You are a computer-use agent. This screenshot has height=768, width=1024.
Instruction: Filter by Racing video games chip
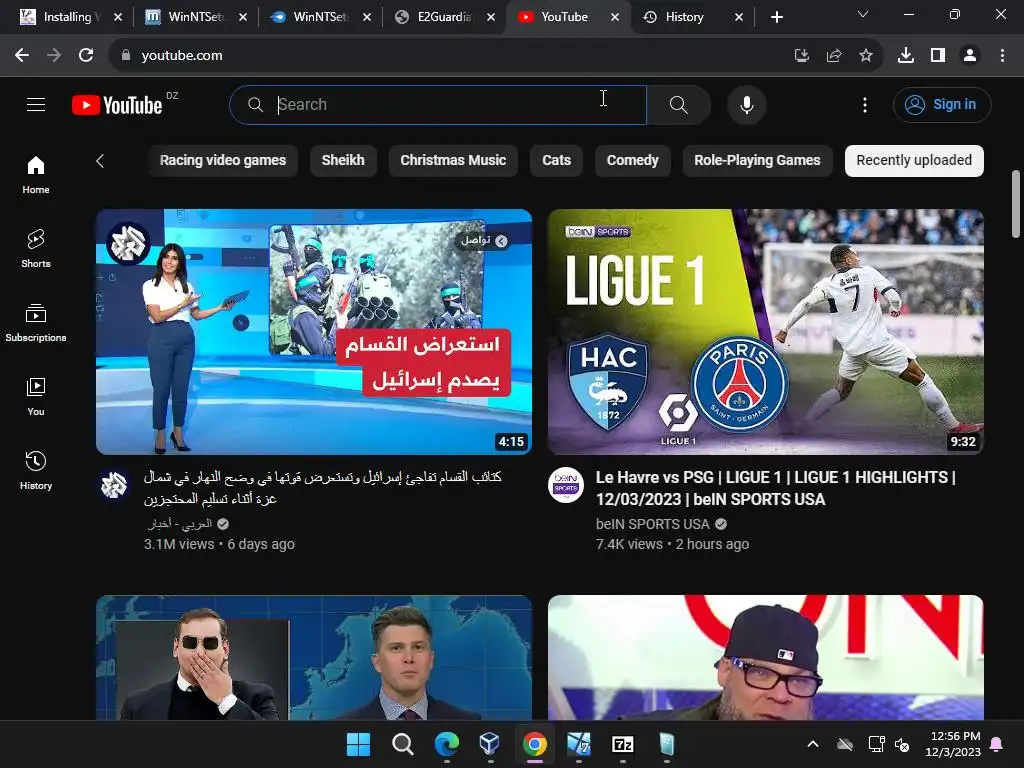pyautogui.click(x=223, y=161)
